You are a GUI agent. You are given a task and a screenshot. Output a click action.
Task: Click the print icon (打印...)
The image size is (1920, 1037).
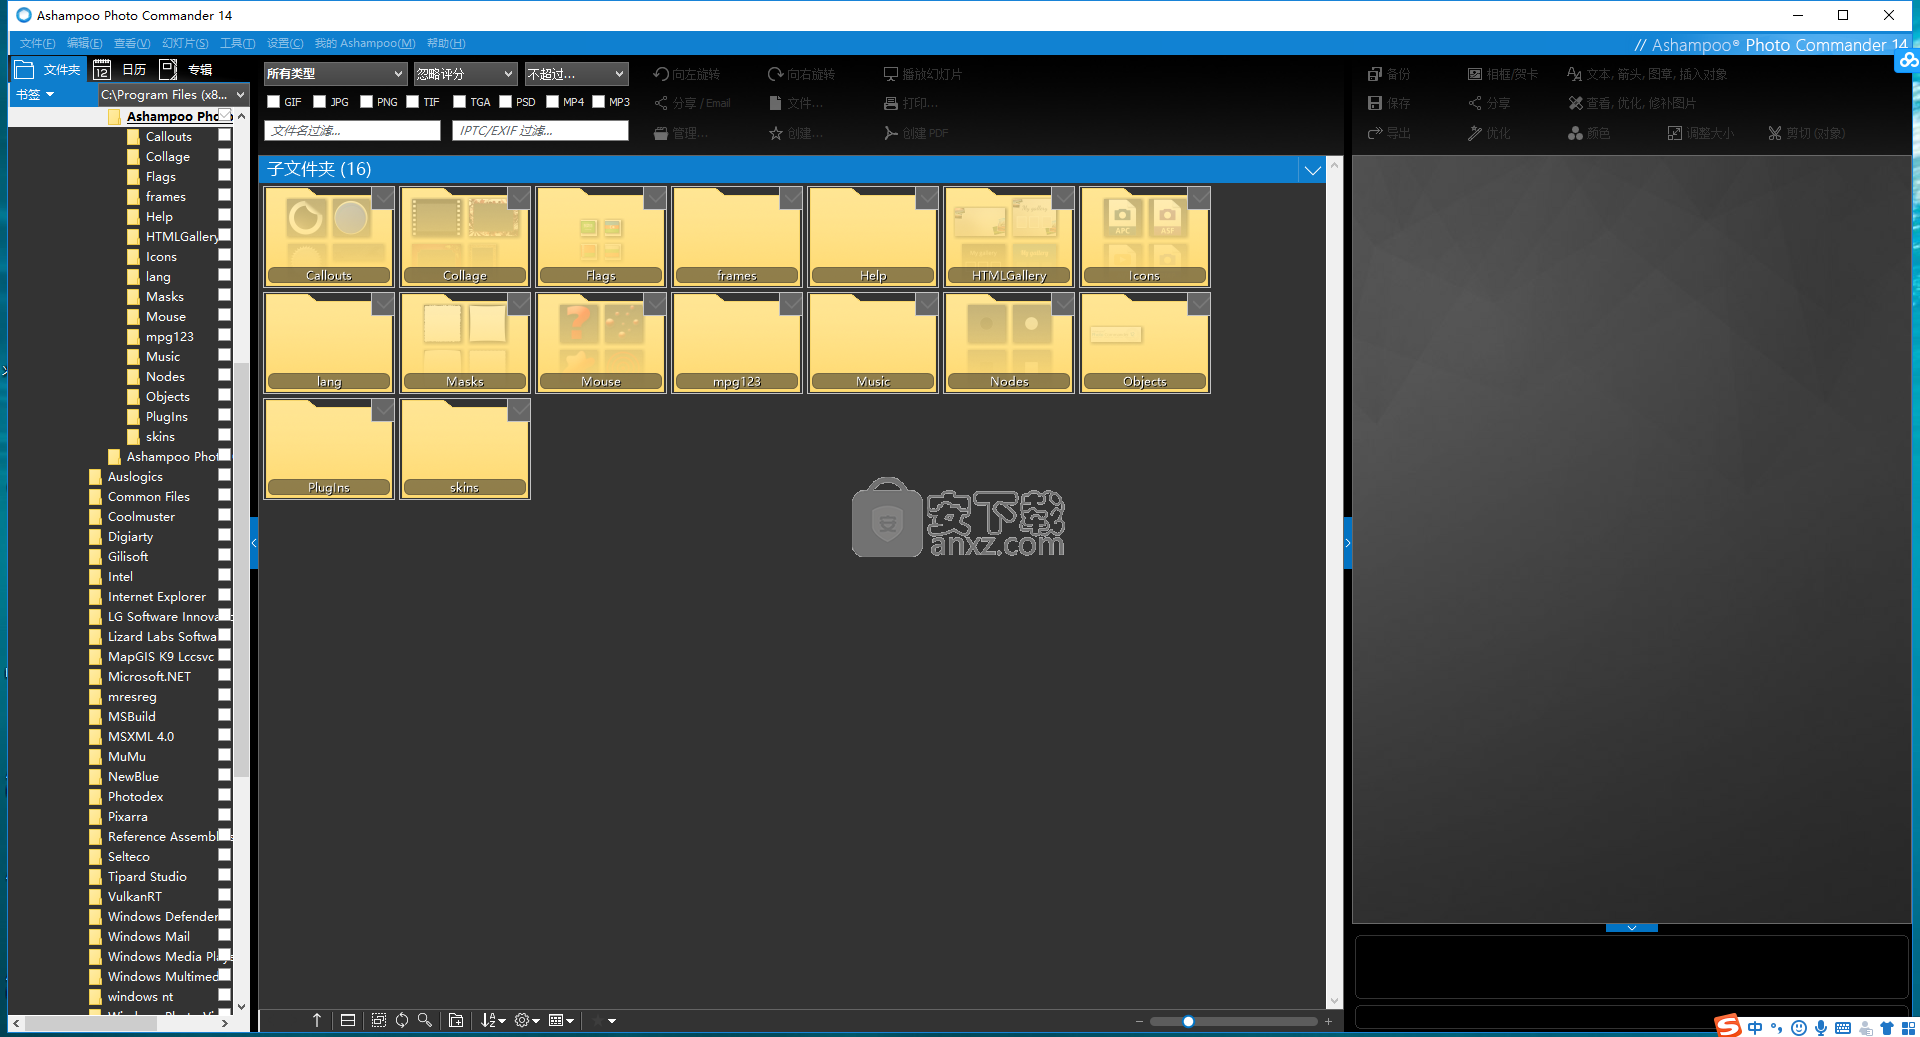coord(890,103)
